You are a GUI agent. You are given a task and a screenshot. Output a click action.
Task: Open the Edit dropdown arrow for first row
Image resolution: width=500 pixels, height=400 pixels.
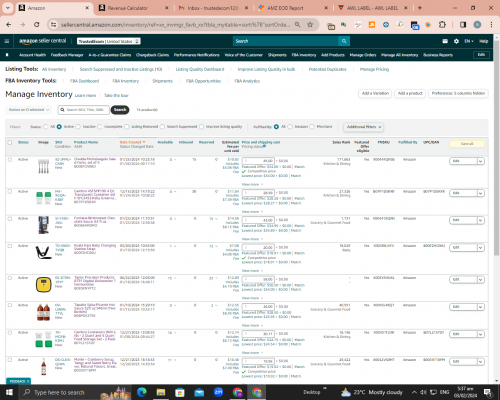coord(480,161)
